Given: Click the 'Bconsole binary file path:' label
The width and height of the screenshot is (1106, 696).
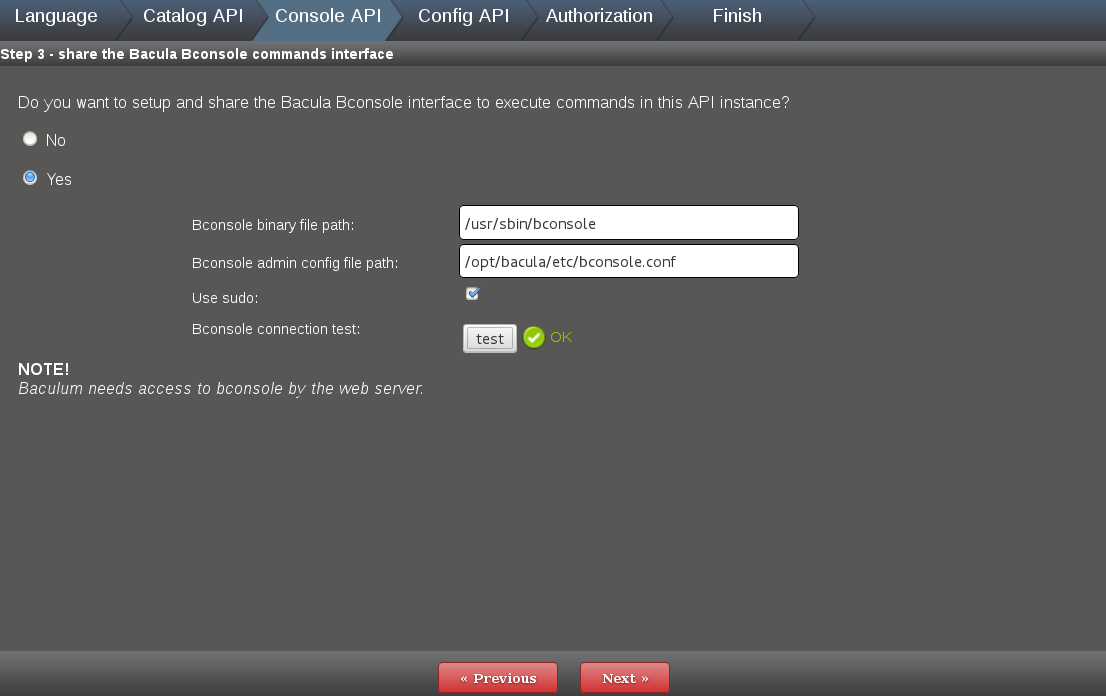Looking at the screenshot, I should point(273,225).
